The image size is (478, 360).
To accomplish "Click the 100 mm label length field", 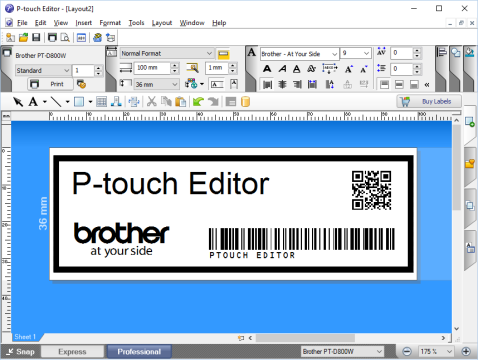I will [x=153, y=68].
